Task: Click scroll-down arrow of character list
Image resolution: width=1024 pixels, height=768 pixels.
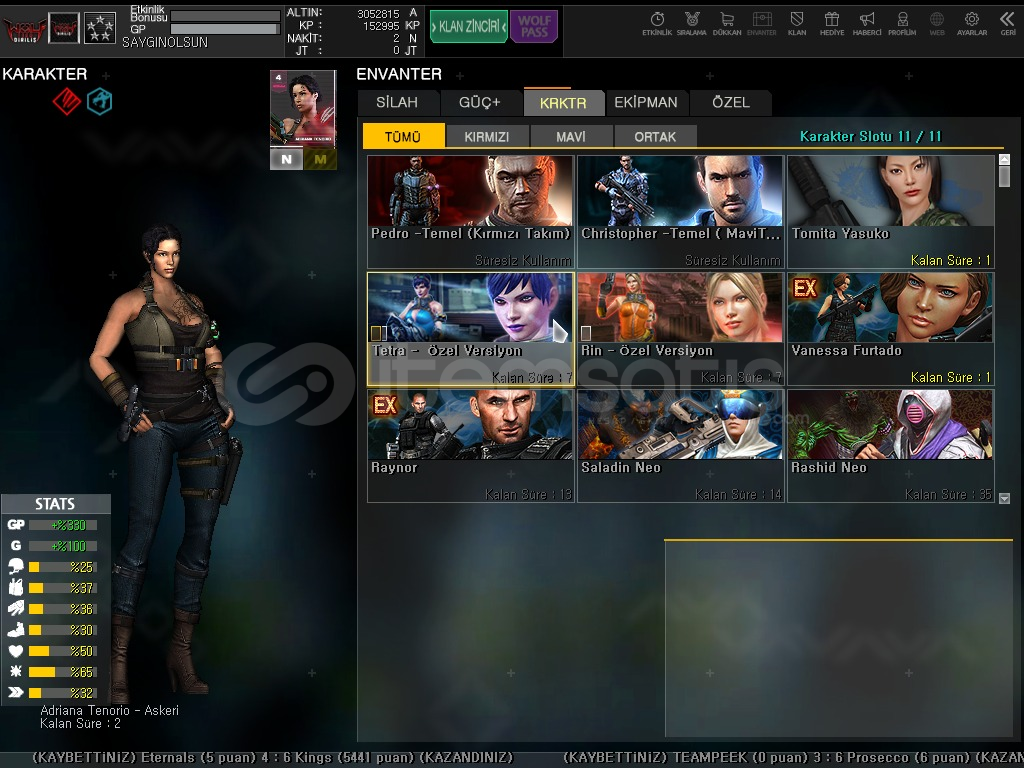Action: pyautogui.click(x=1004, y=498)
